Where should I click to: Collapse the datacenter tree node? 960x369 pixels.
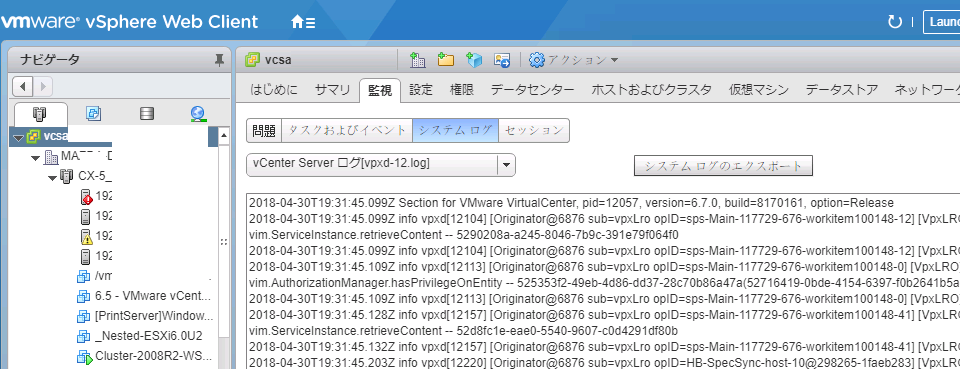pos(36,158)
